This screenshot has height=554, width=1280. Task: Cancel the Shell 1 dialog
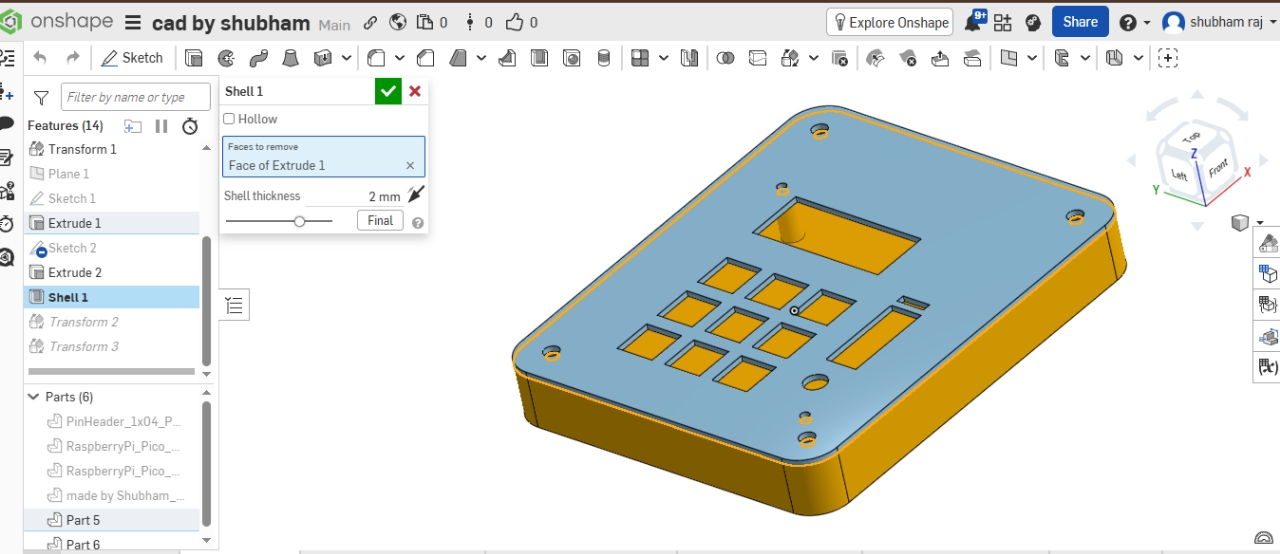(415, 91)
